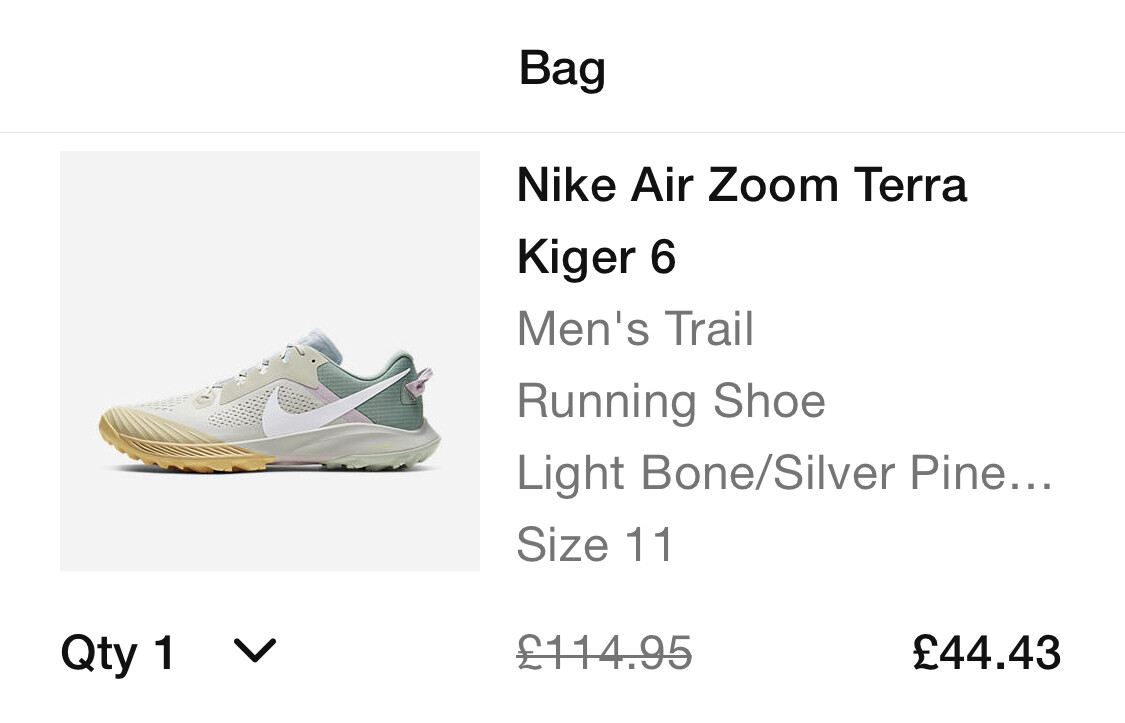Open the Terra Kiger shoe product thumbnail
The width and height of the screenshot is (1125, 723).
(x=270, y=361)
